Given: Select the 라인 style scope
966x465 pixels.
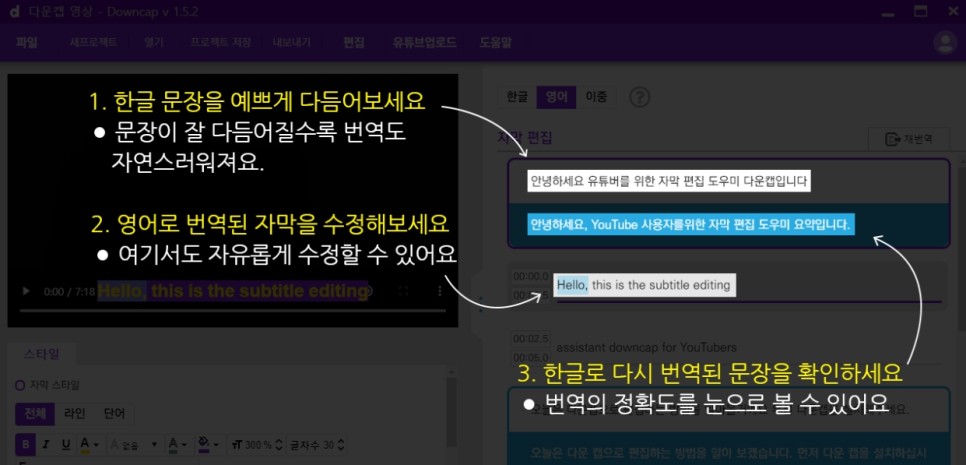Looking at the screenshot, I should (x=75, y=414).
